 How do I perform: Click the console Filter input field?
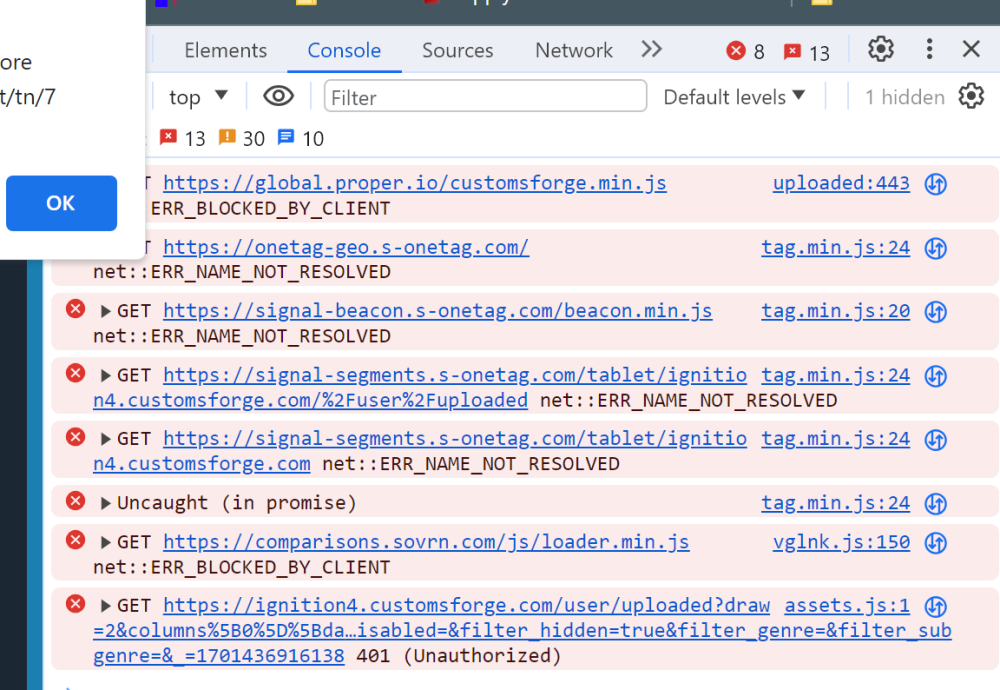point(485,97)
